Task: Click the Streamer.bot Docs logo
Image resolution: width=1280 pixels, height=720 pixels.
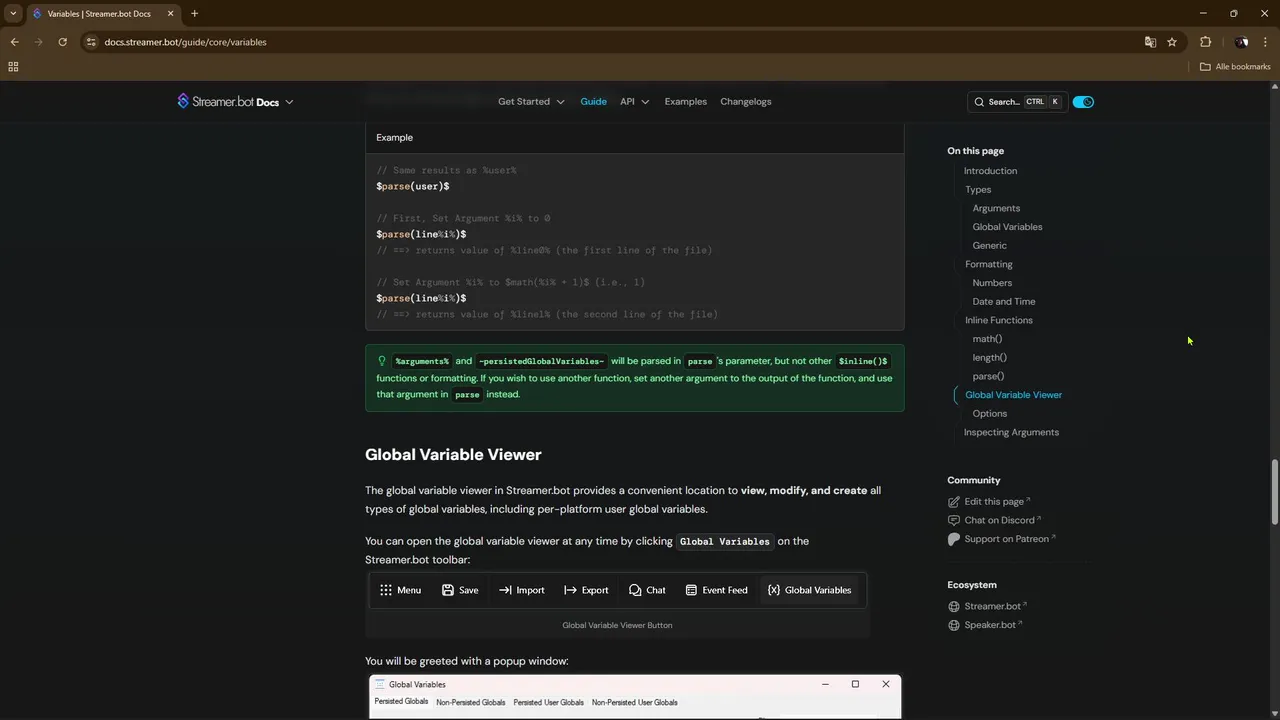Action: pos(228,102)
